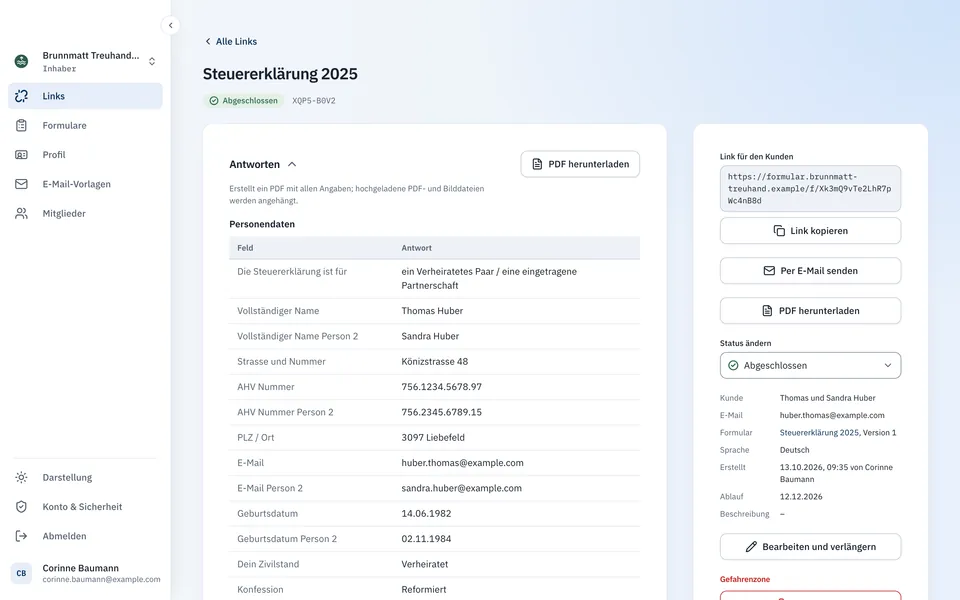This screenshot has width=960, height=600.
Task: Click the dropdown arrow of Abgeschlossen select
Action: 888,366
